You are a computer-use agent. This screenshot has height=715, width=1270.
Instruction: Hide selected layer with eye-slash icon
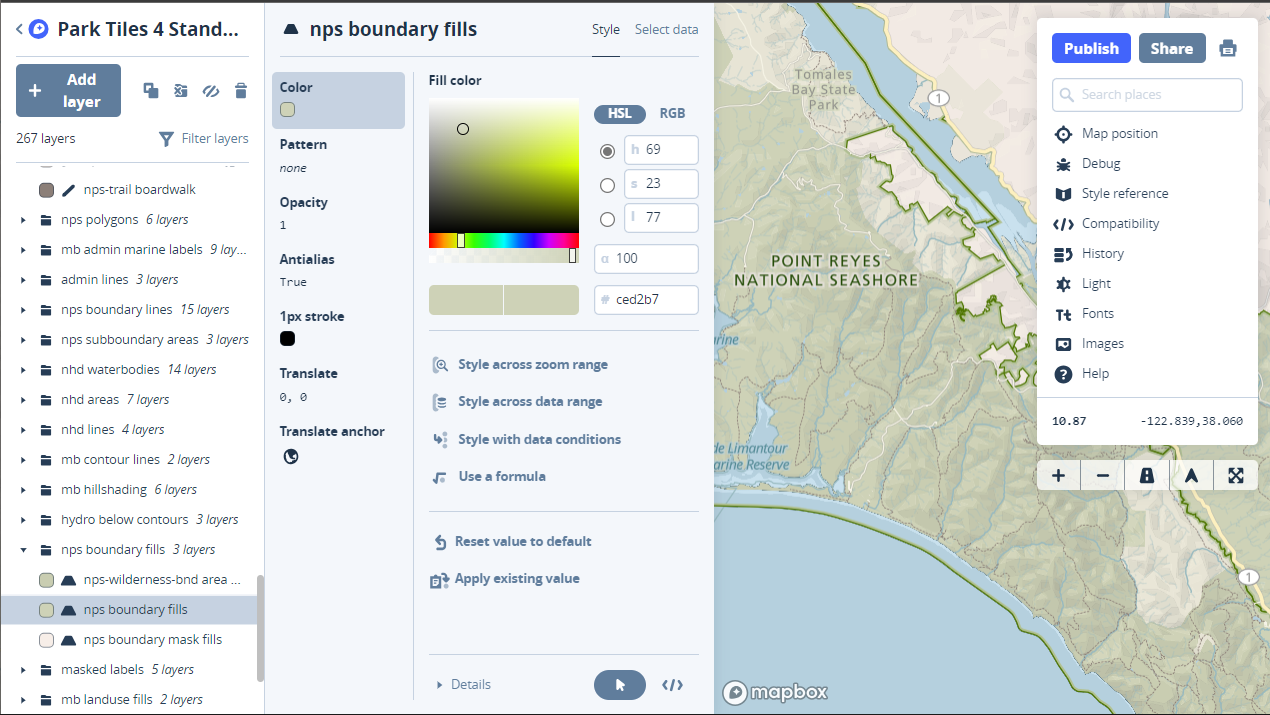point(210,91)
